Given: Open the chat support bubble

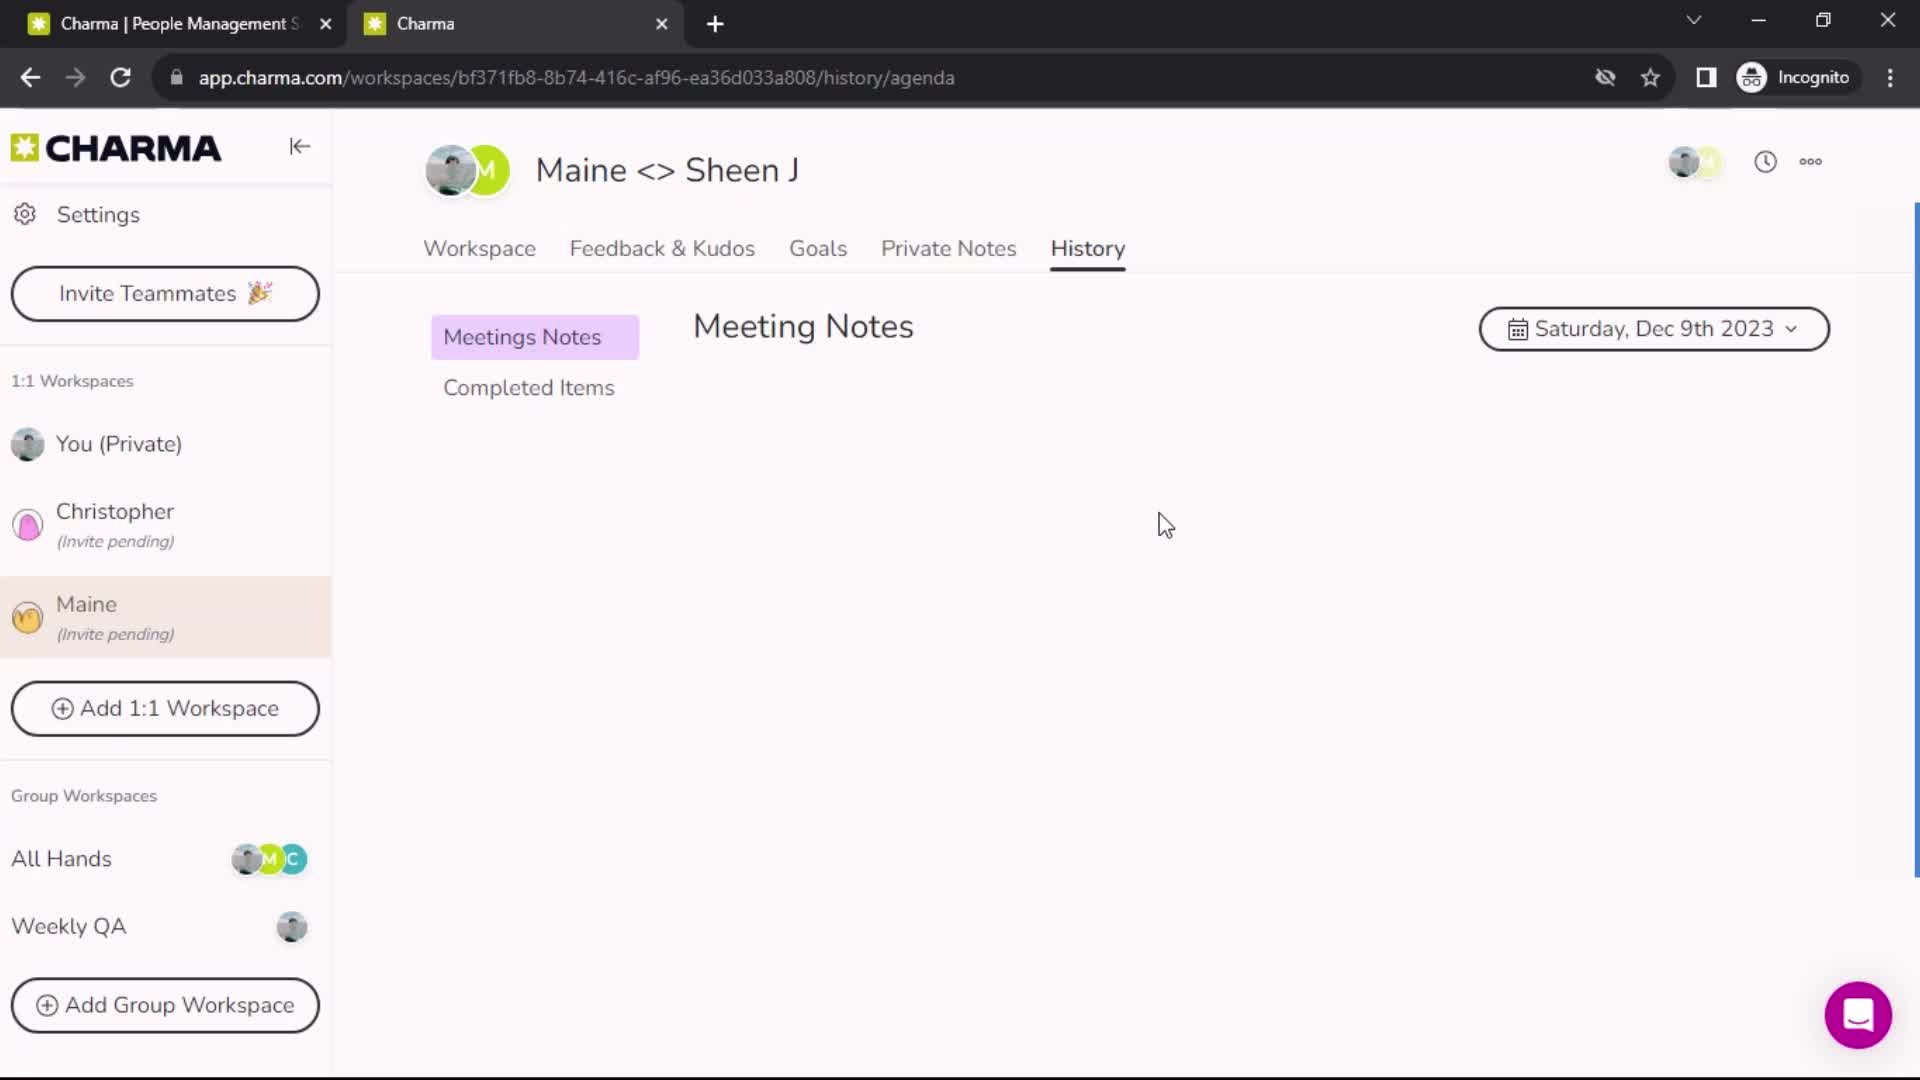Looking at the screenshot, I should point(1858,1015).
